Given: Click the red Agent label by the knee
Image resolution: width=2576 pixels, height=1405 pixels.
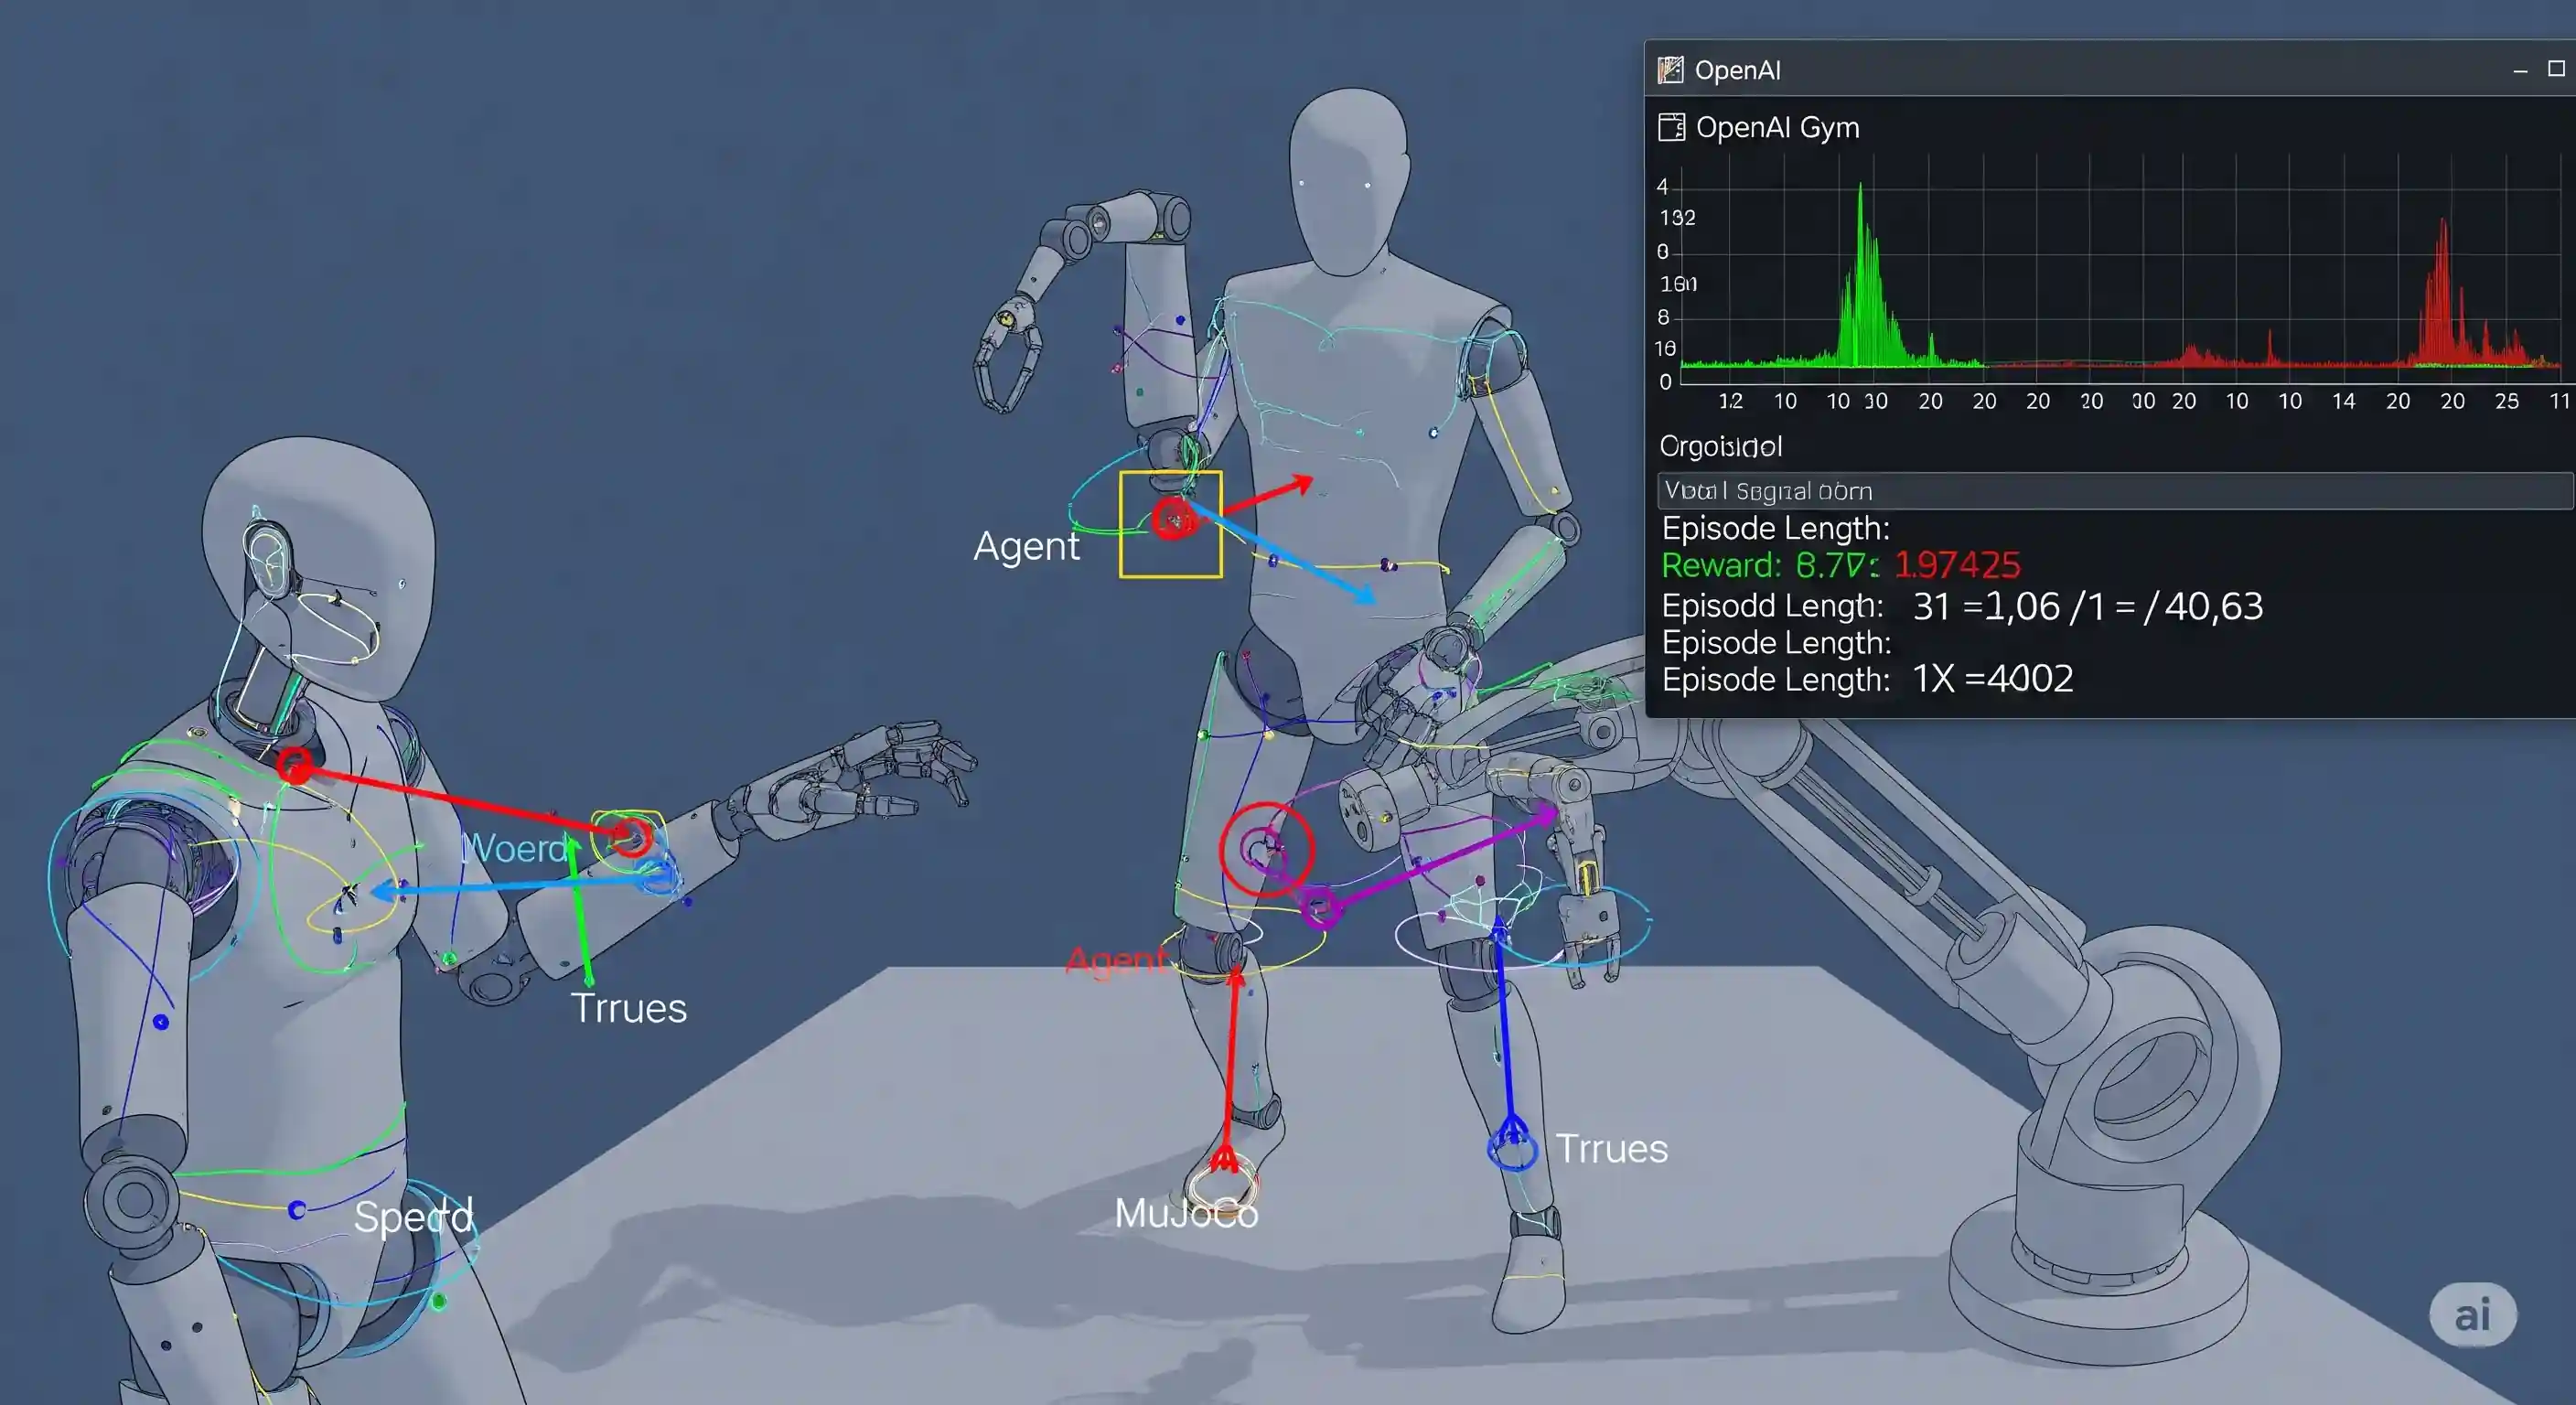Looking at the screenshot, I should (1115, 961).
